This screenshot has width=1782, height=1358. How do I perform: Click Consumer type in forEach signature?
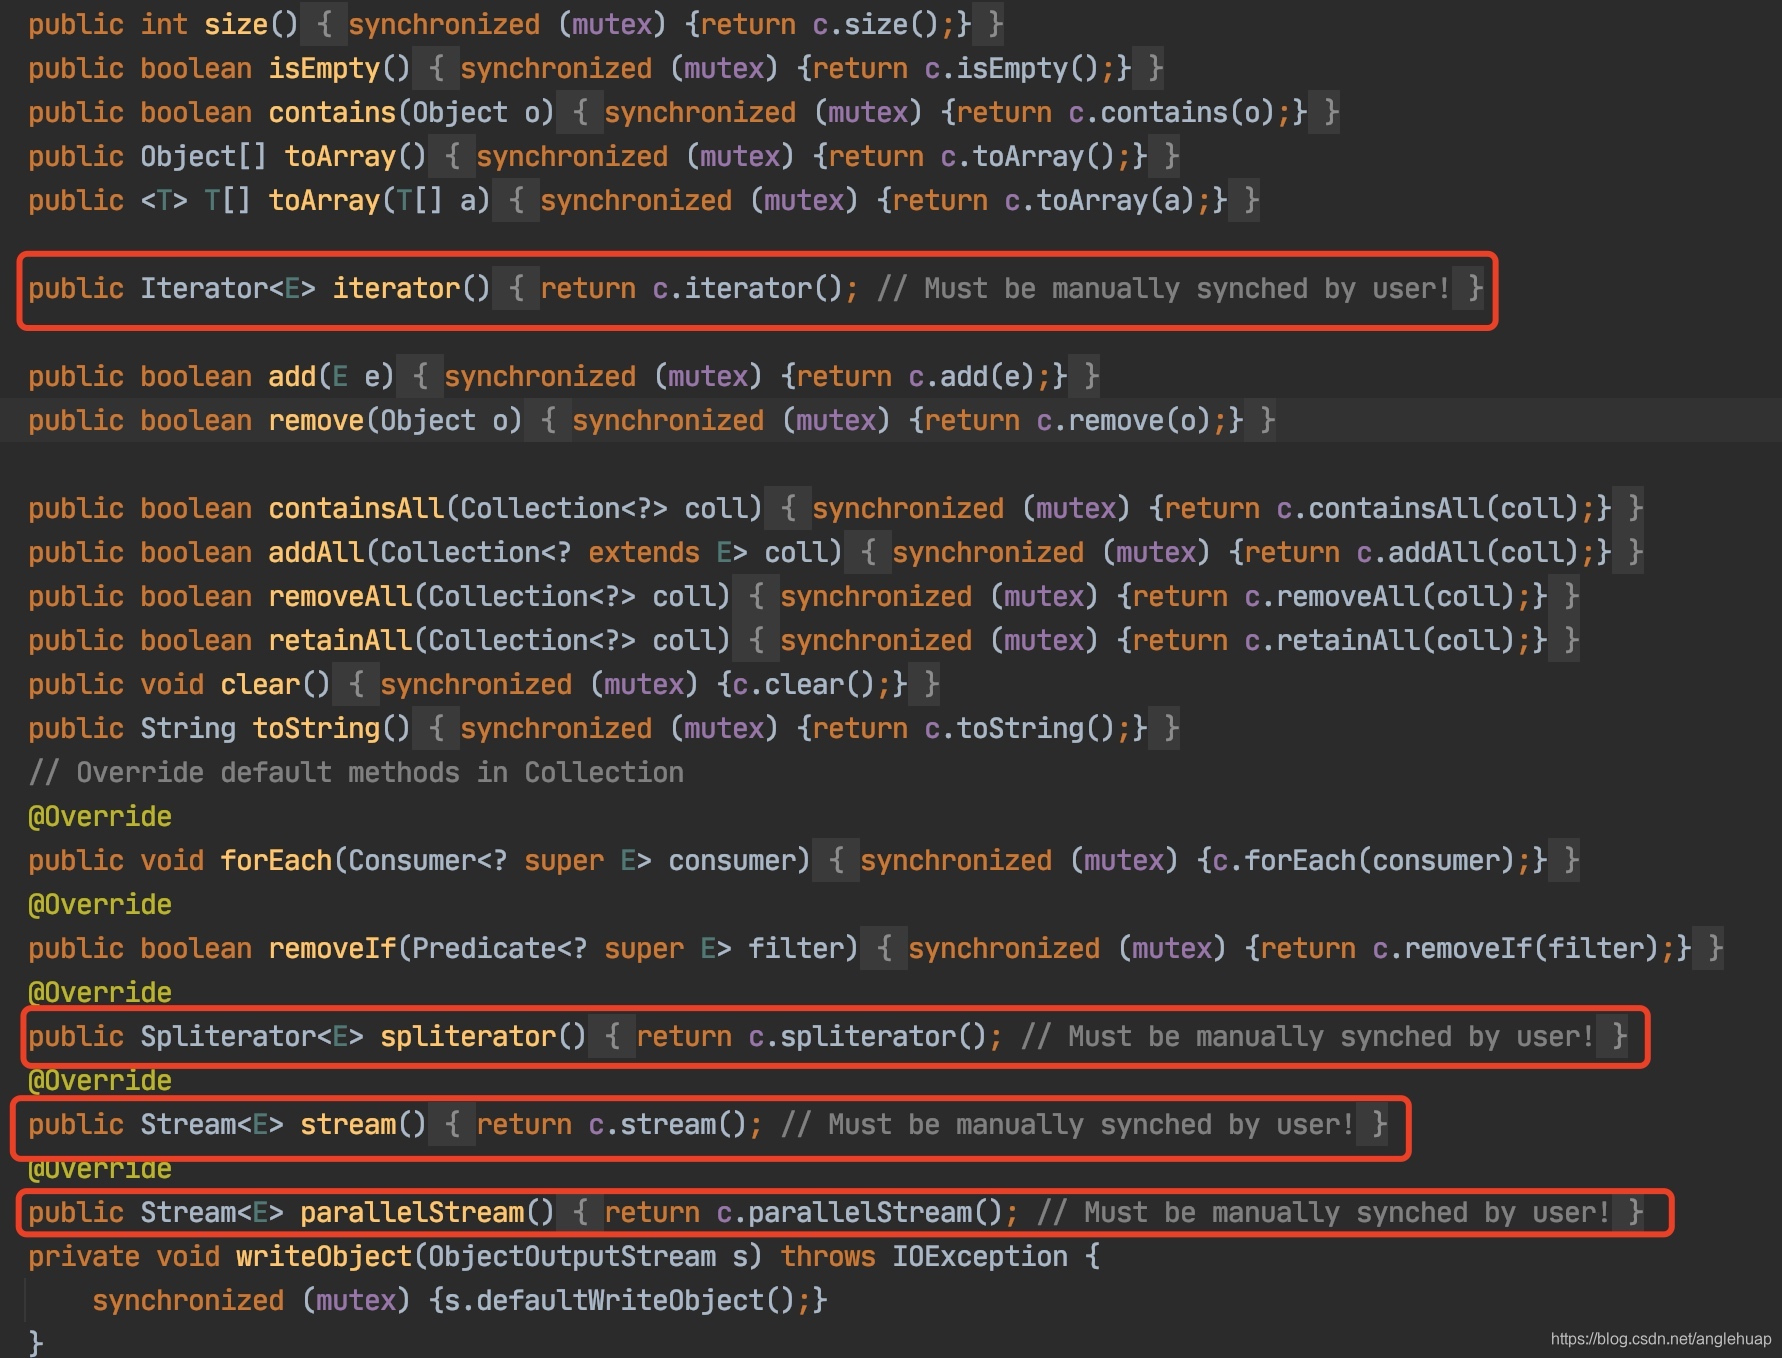click(x=412, y=860)
